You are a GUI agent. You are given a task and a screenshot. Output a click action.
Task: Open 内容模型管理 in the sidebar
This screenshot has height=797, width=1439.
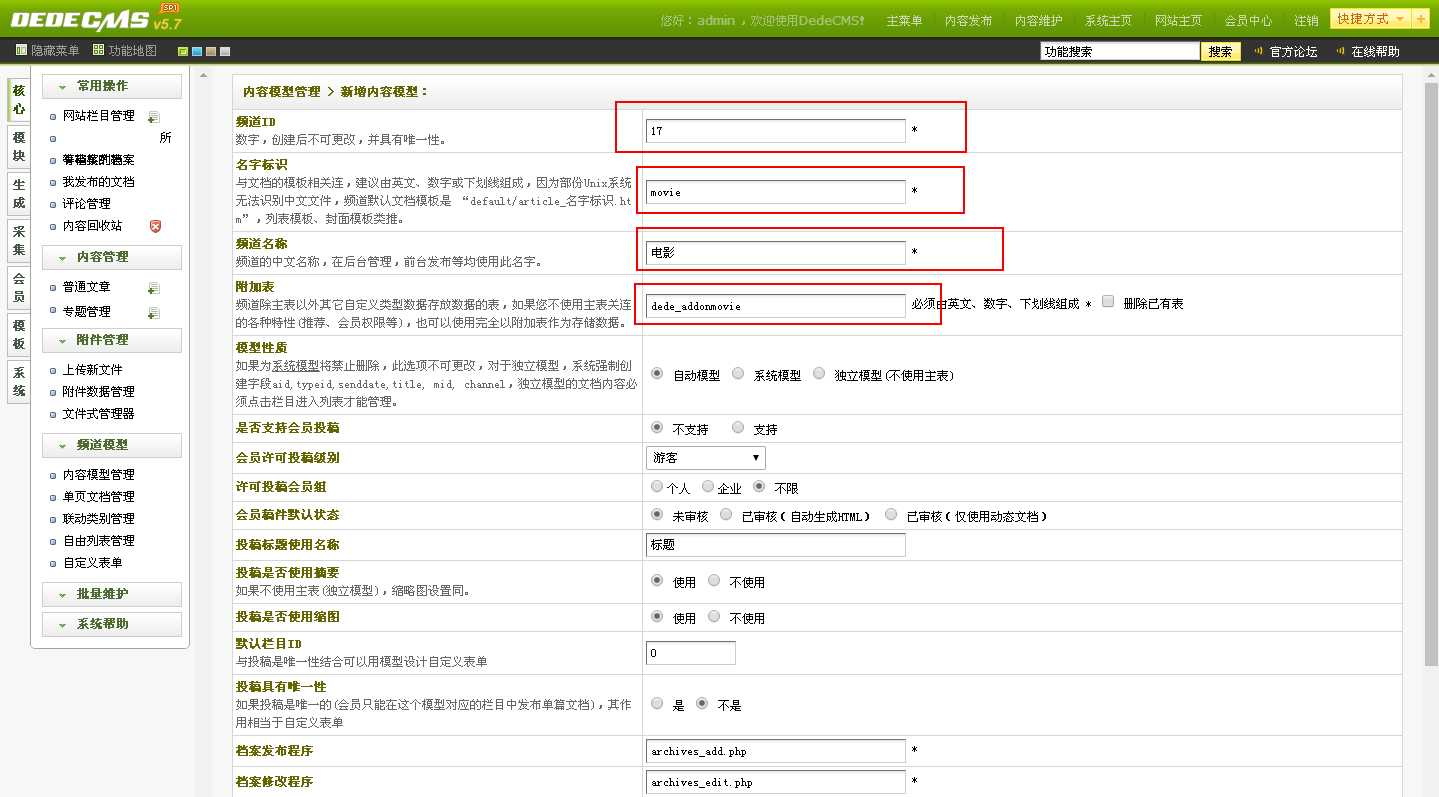click(98, 475)
